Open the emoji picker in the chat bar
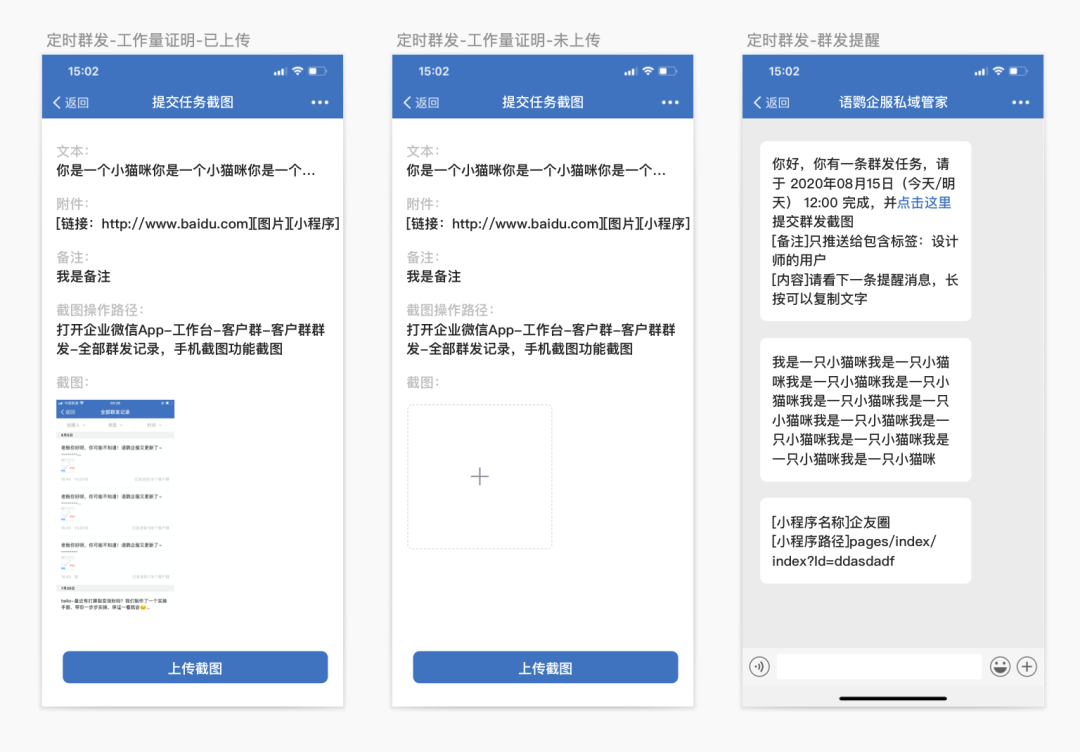 (x=999, y=666)
